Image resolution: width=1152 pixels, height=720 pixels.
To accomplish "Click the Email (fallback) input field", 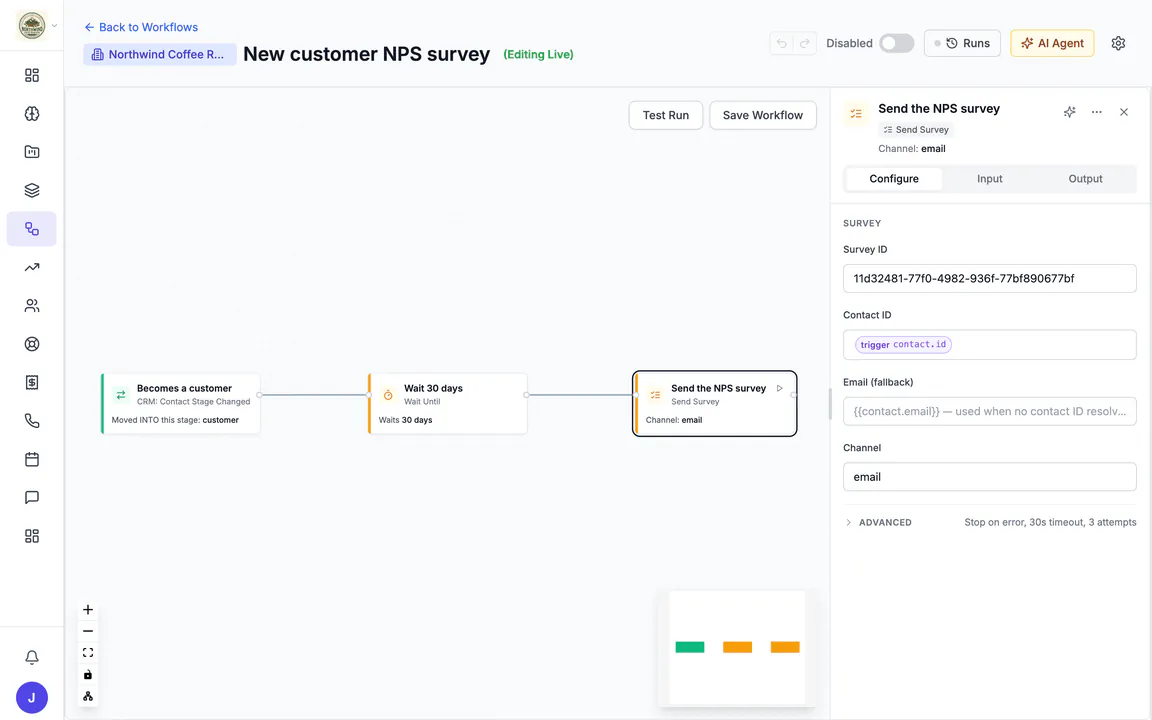I will (x=990, y=411).
